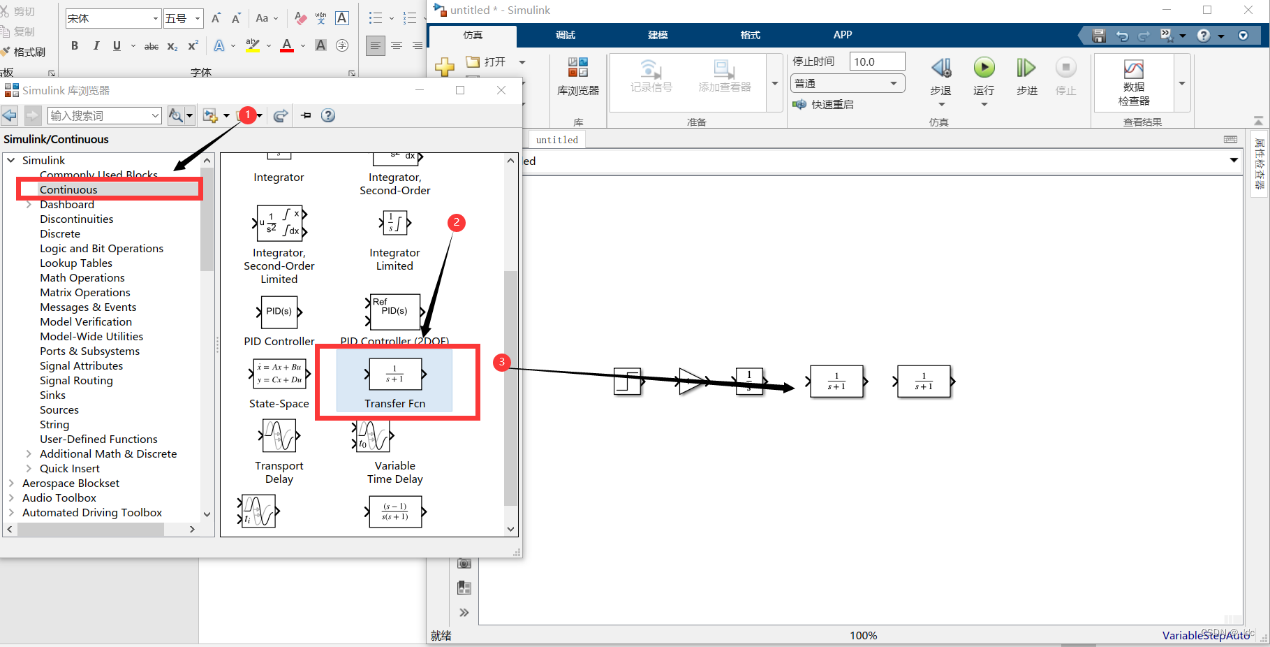The image size is (1270, 647).
Task: Select Sources in library tree
Action: click(59, 410)
